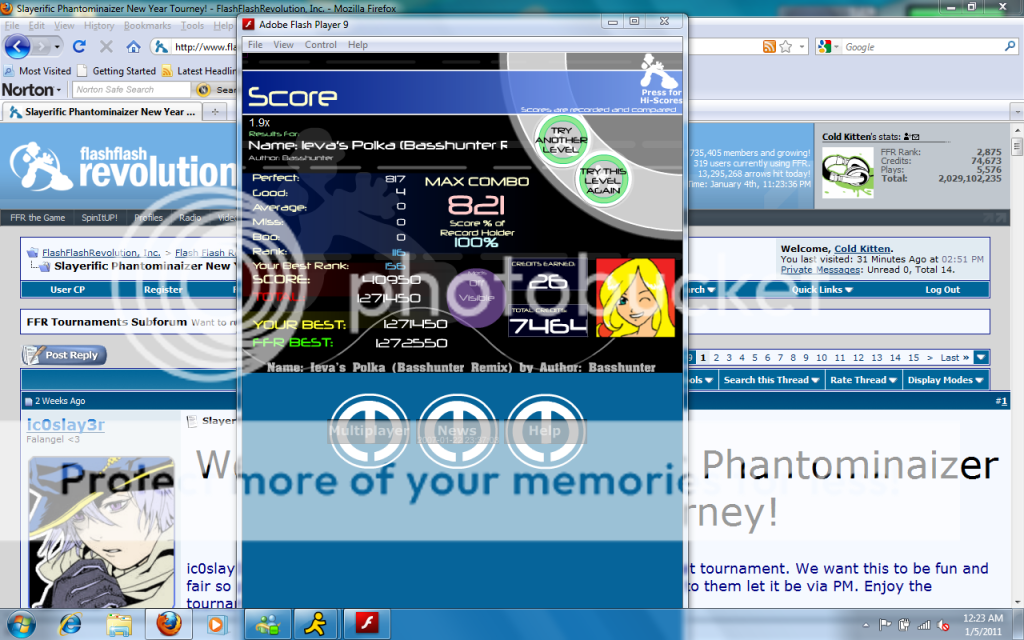The width and height of the screenshot is (1024, 640).
Task: Open the Bookmarks menu in Firefox
Action: [147, 25]
